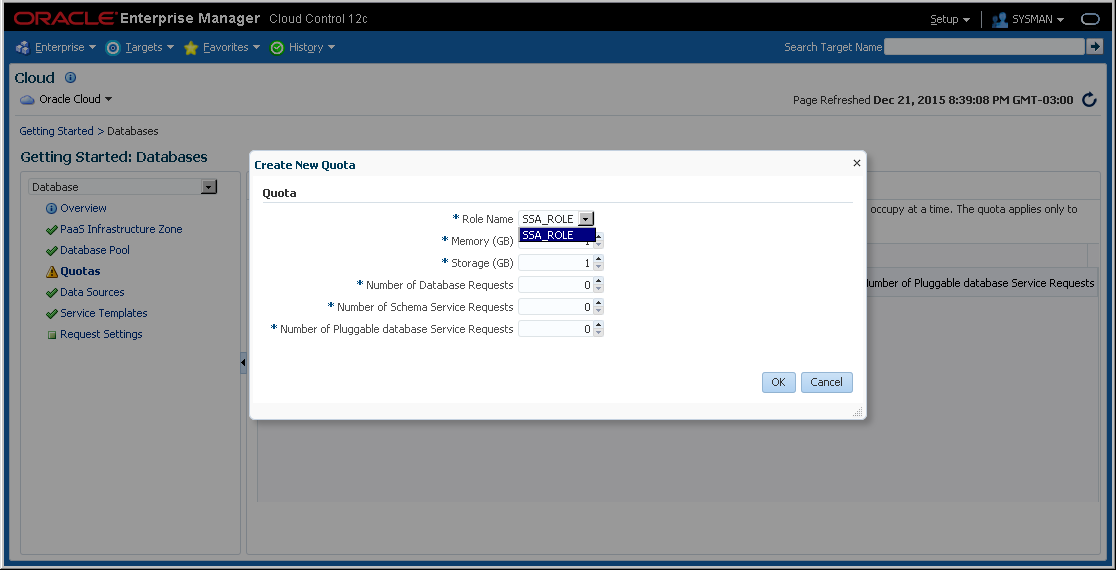Screen dimensions: 1116x571
Task: Decrease the Storage (GB) value
Action: point(599,267)
